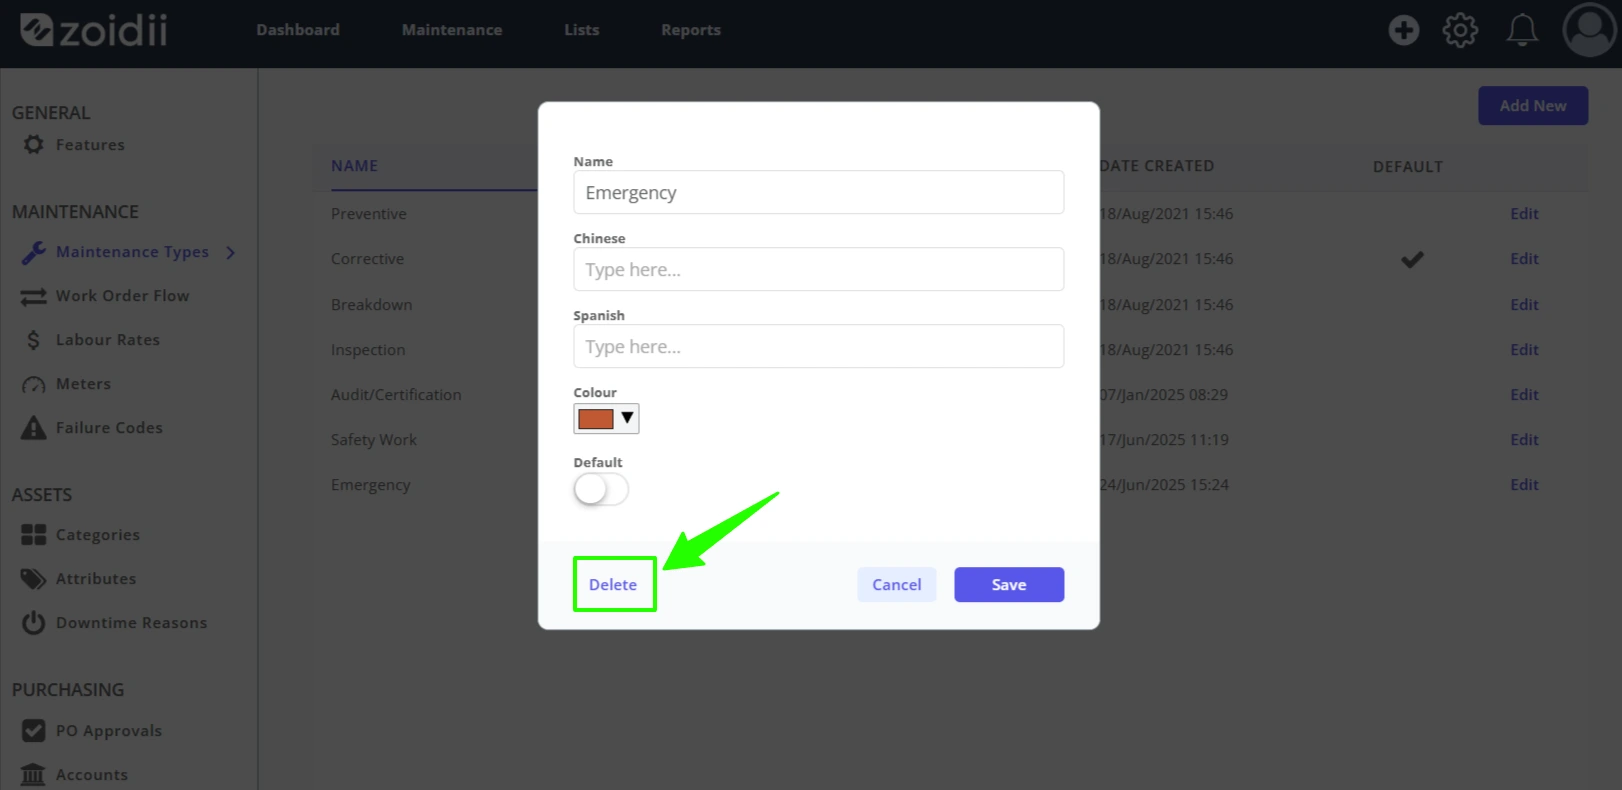This screenshot has width=1622, height=790.
Task: Open PO Approvals settings
Action: point(109,731)
